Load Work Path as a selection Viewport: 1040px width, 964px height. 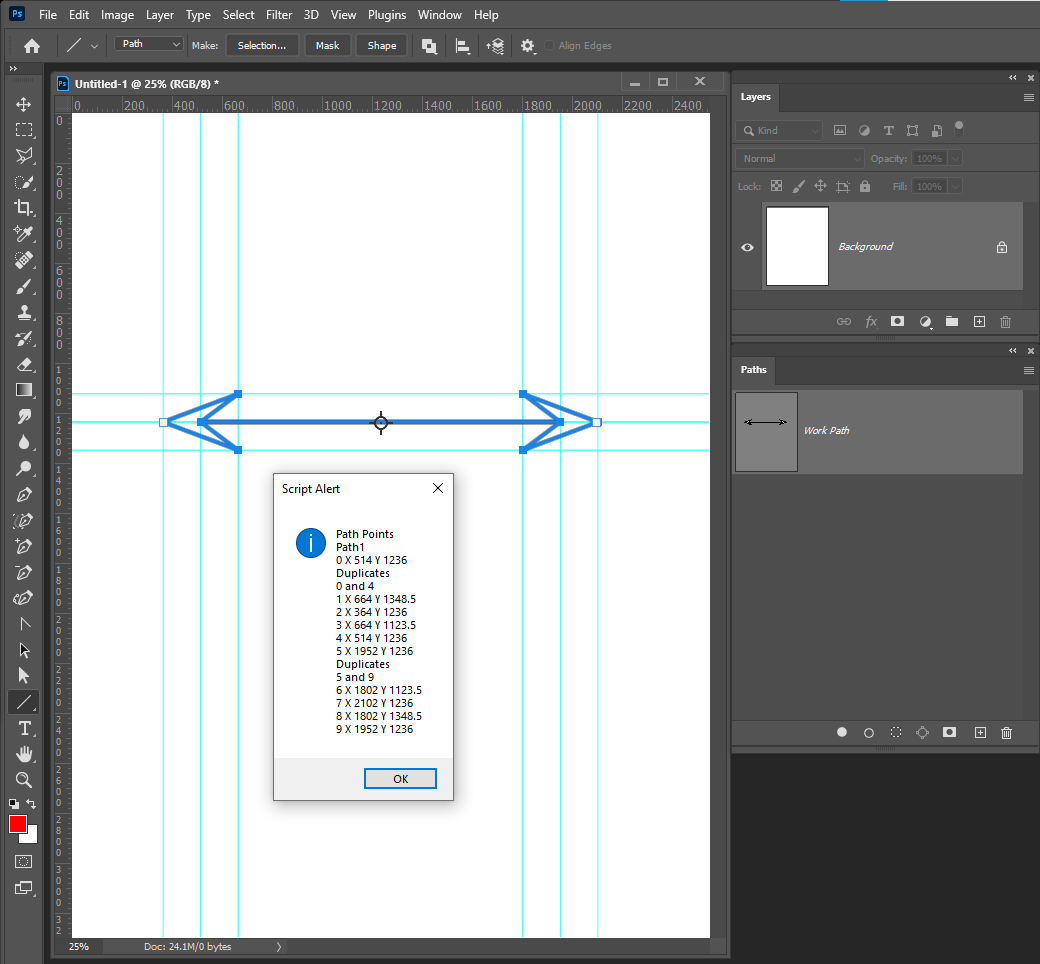coord(896,732)
